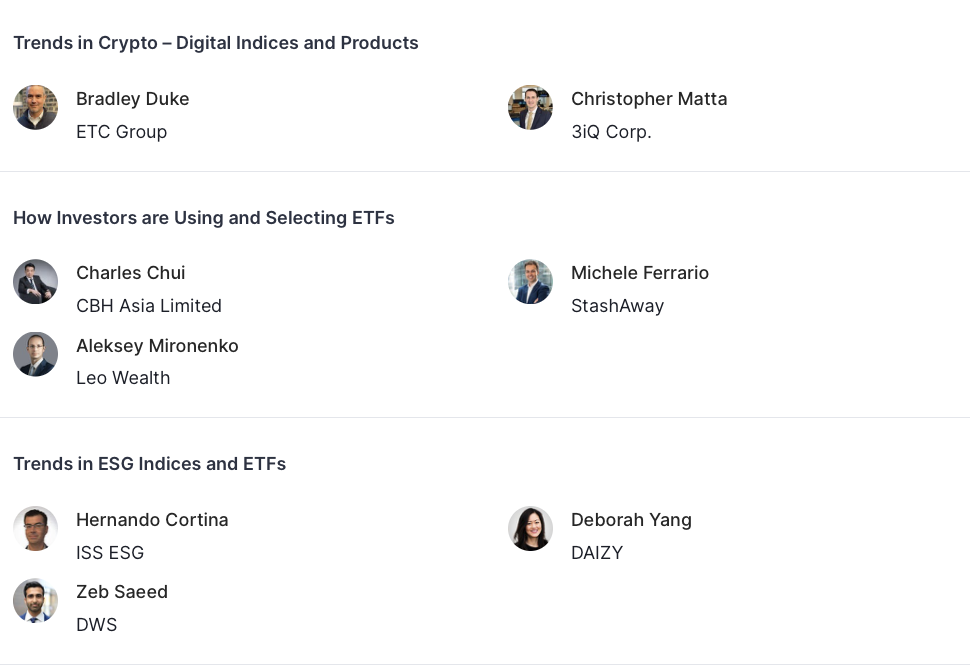The height and width of the screenshot is (670, 970).
Task: Select Trends in ESG Indices session heading
Action: [149, 464]
